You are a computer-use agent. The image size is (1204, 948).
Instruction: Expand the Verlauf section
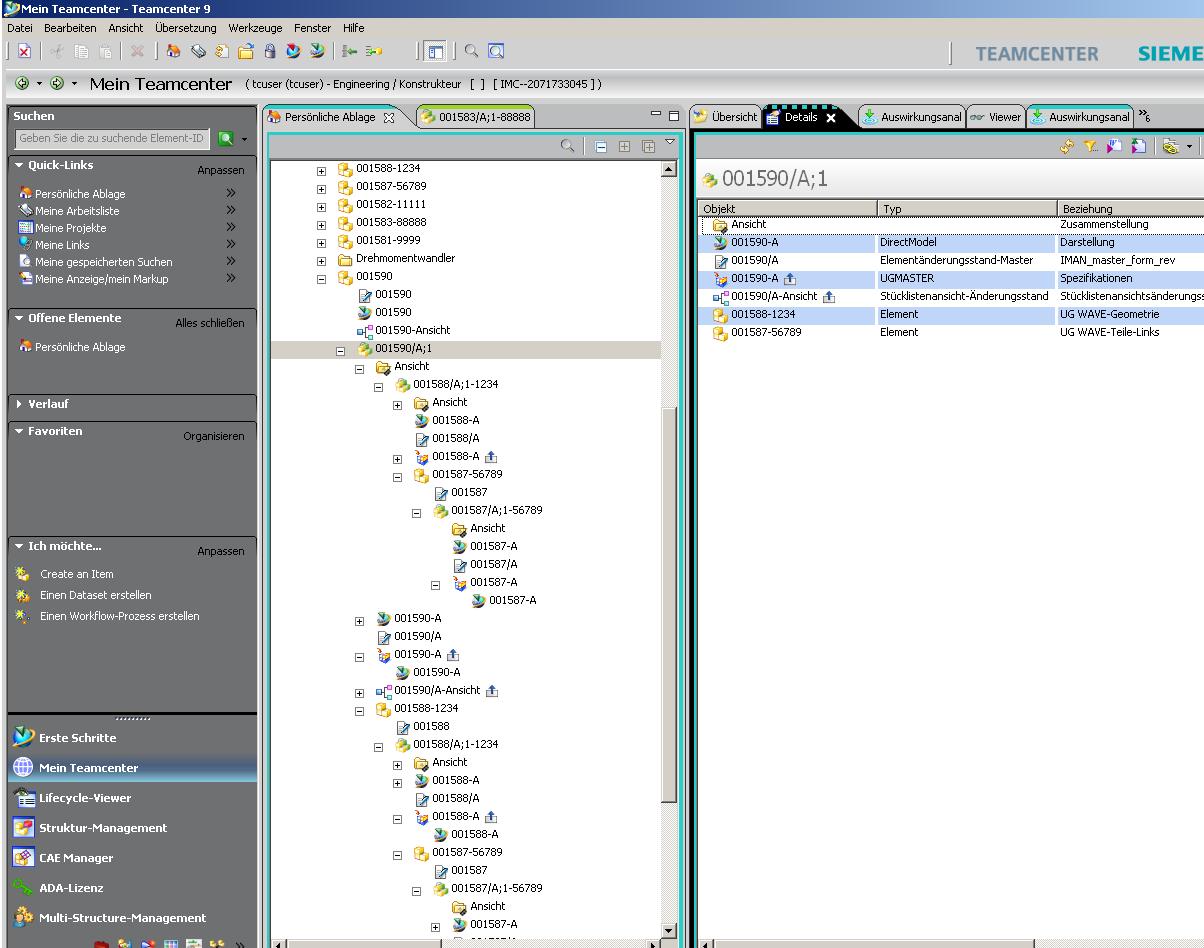(19, 404)
